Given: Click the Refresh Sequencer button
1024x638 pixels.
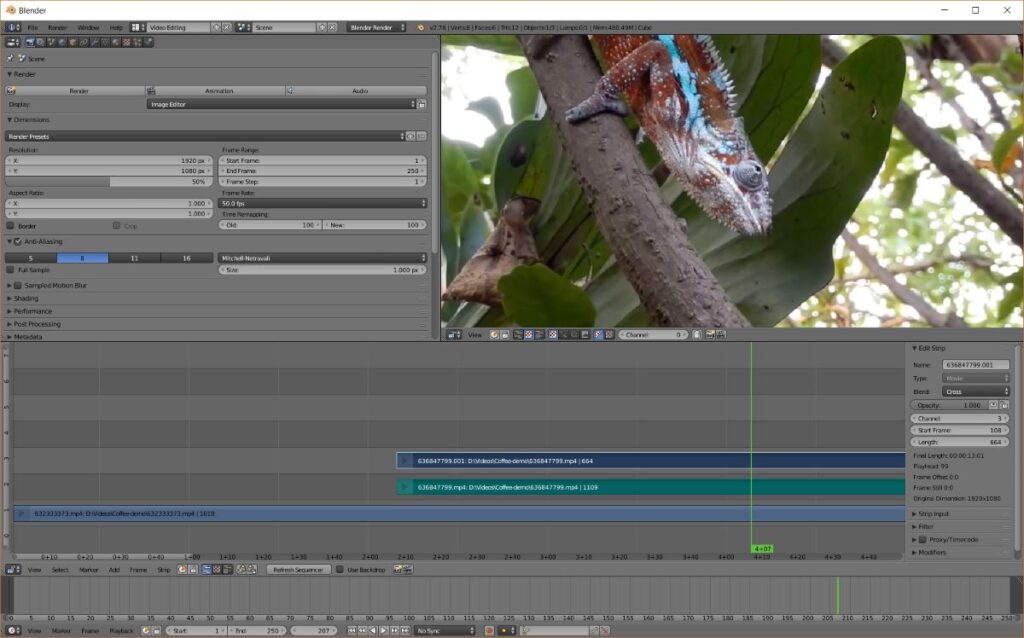Looking at the screenshot, I should [295, 569].
